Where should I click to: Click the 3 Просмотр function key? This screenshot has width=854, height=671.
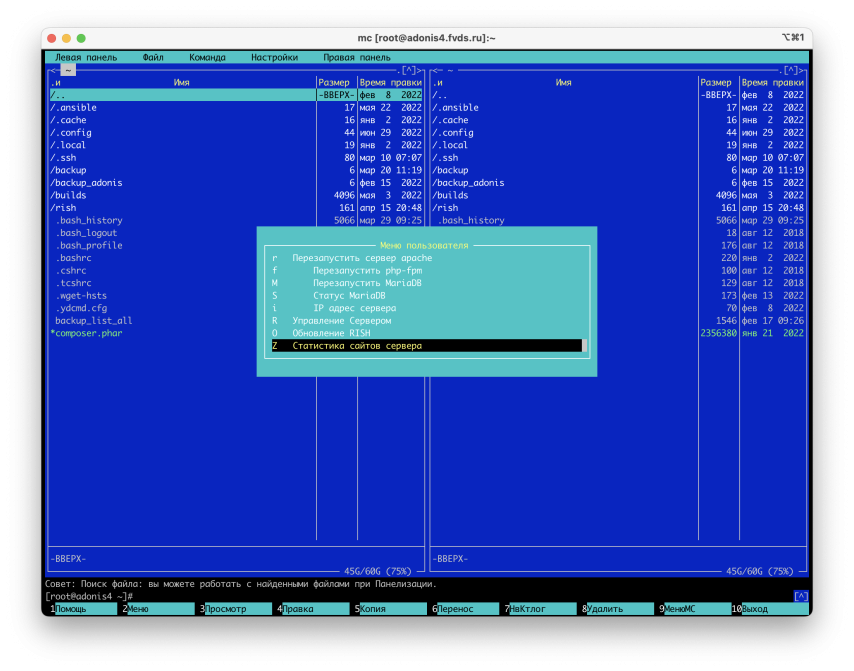[235, 609]
